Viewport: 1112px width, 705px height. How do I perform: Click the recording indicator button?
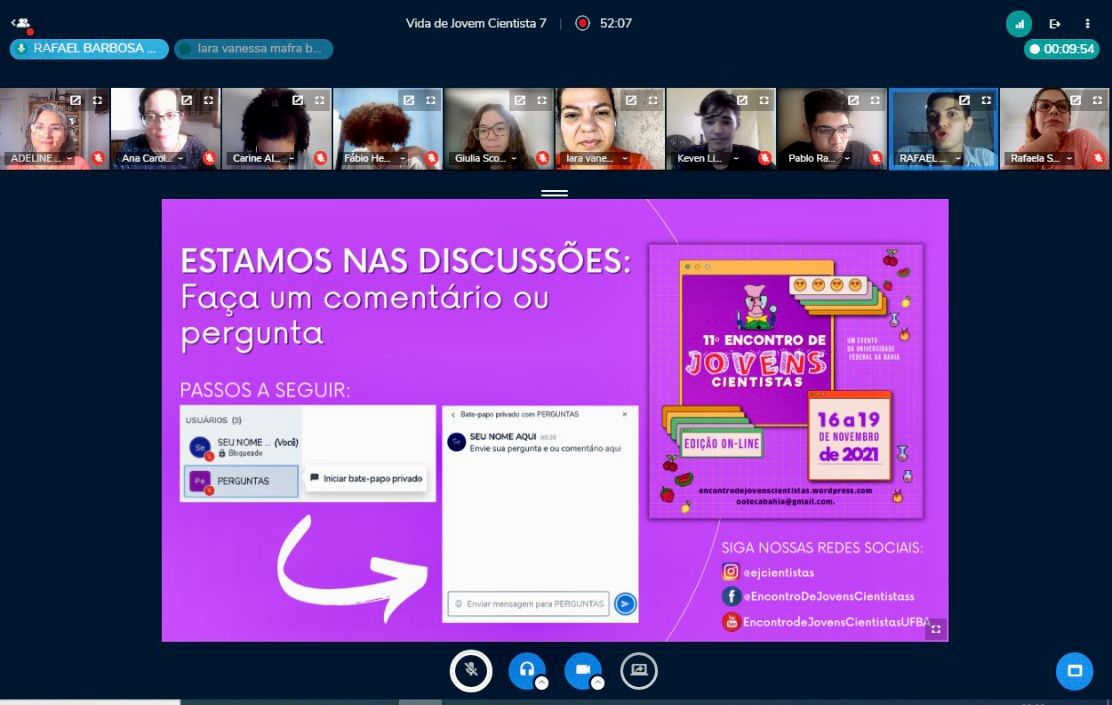[x=583, y=23]
